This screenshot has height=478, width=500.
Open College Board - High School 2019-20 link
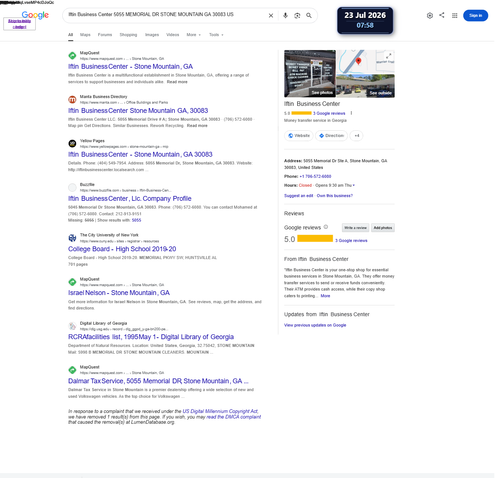tap(122, 249)
